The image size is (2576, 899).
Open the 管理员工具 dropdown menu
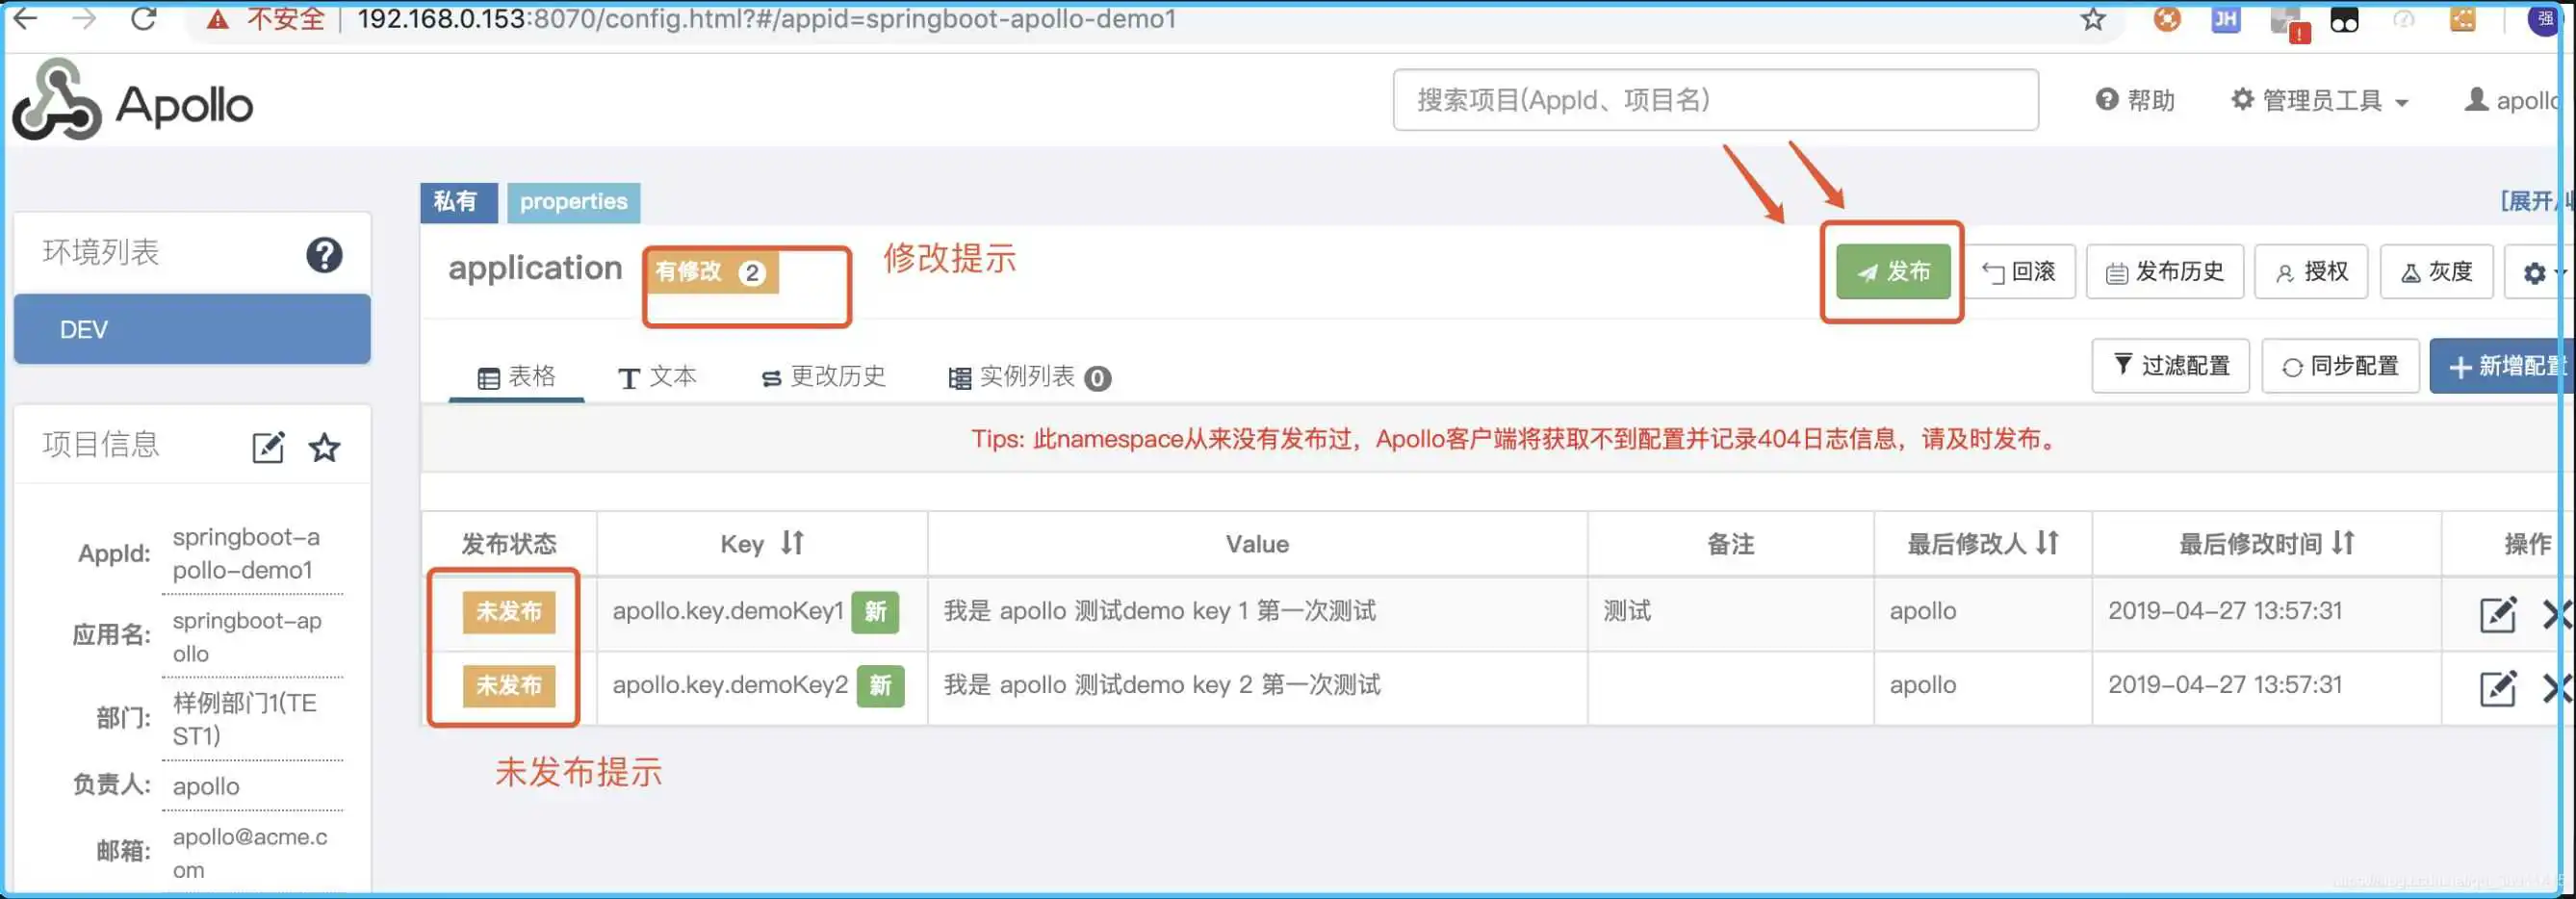(2319, 101)
